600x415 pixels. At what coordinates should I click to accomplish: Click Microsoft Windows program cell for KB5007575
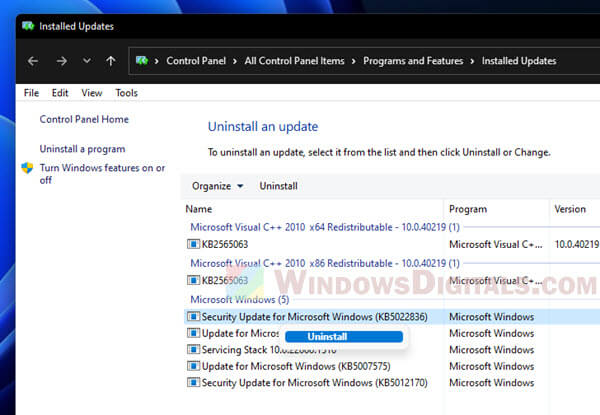coord(491,366)
